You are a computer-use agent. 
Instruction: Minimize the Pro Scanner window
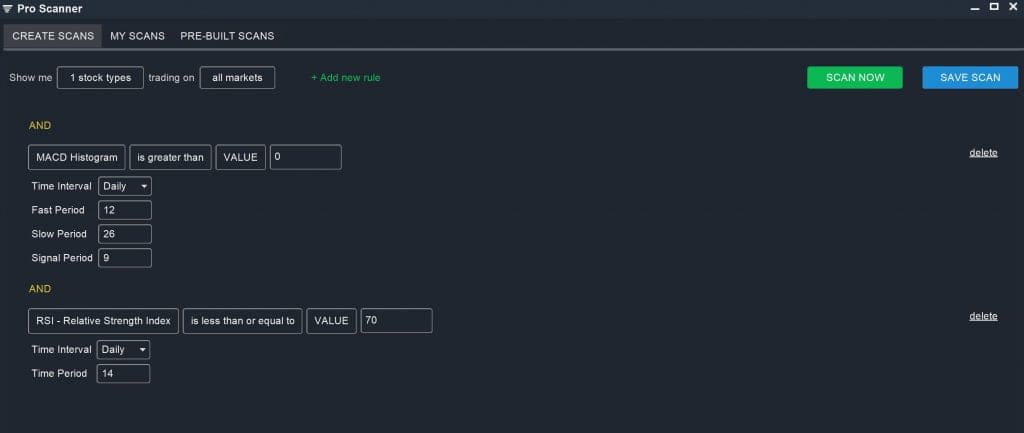pyautogui.click(x=975, y=8)
